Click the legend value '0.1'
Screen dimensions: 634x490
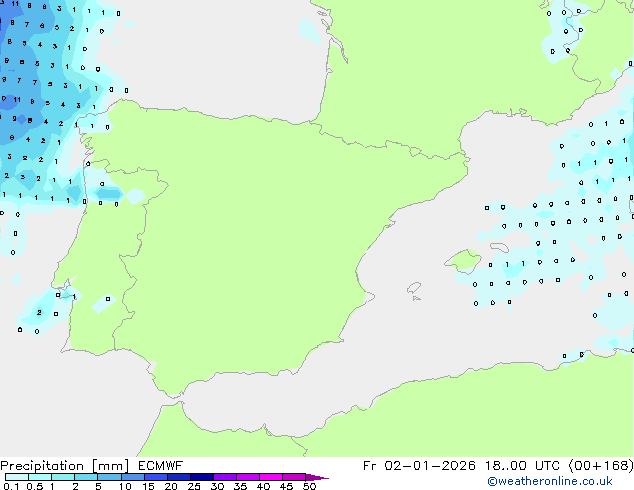click(11, 486)
